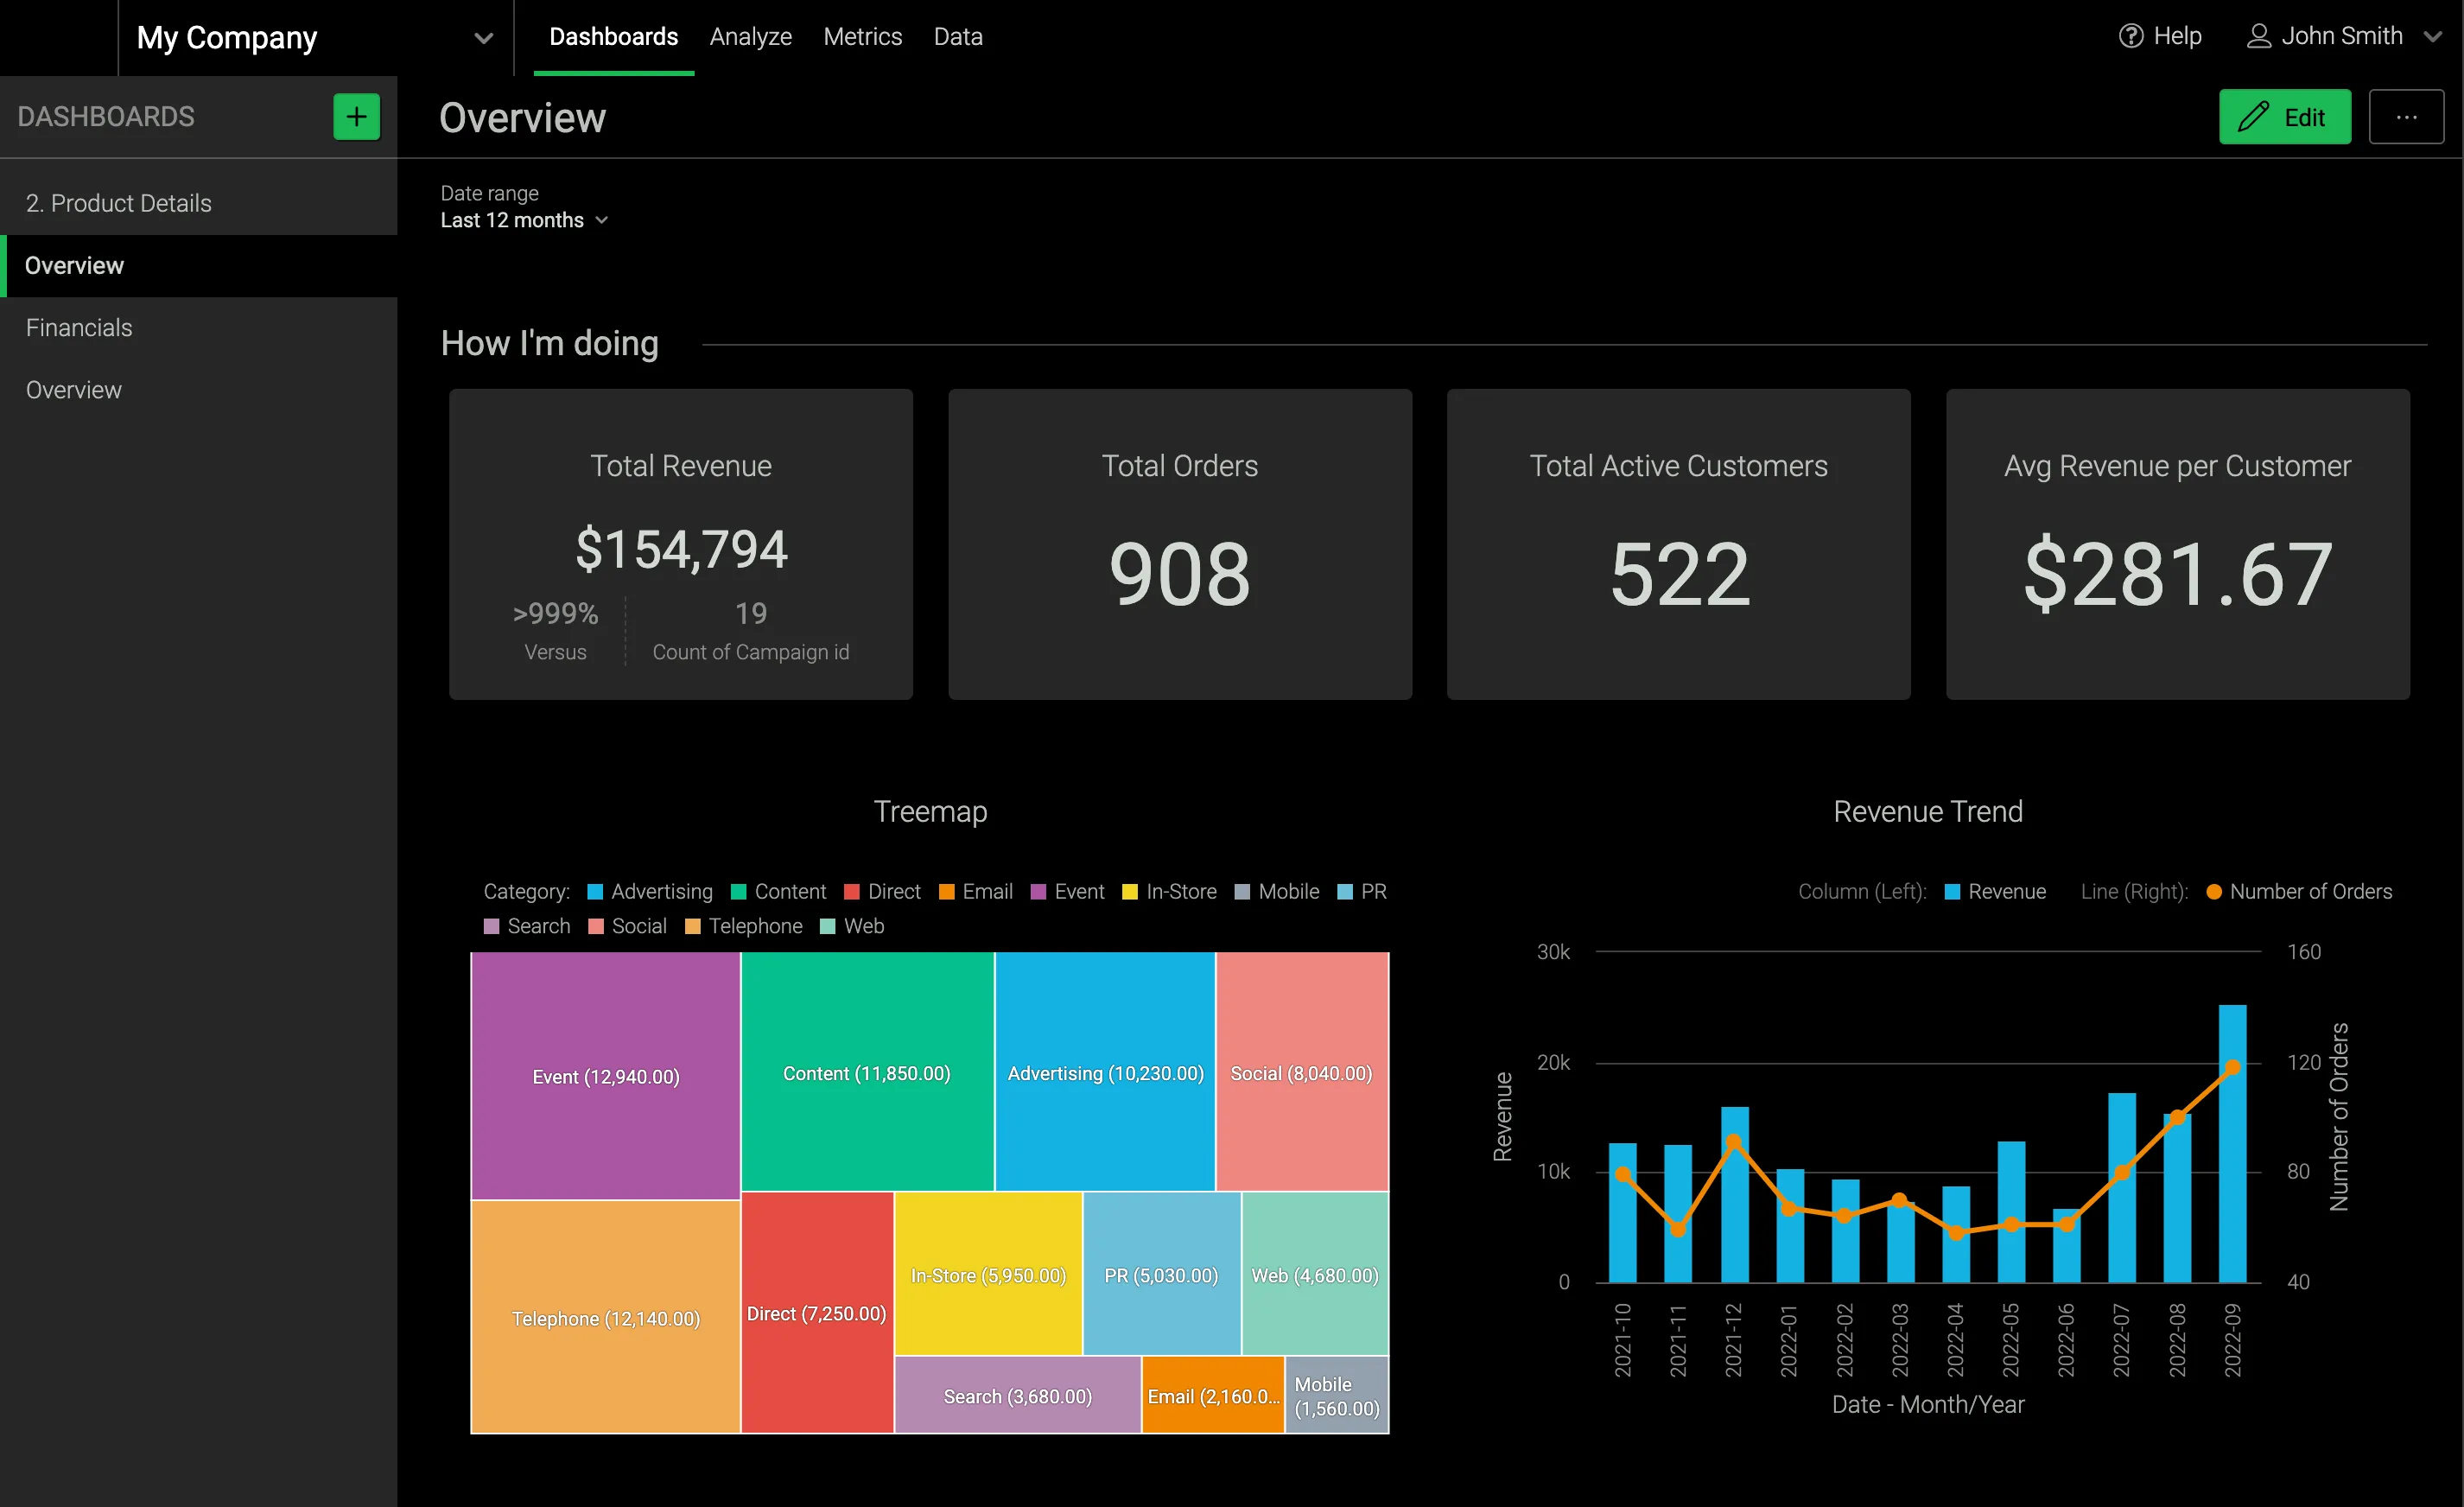The height and width of the screenshot is (1507, 2464).
Task: Expand the My Company workspace dropdown
Action: (x=484, y=38)
